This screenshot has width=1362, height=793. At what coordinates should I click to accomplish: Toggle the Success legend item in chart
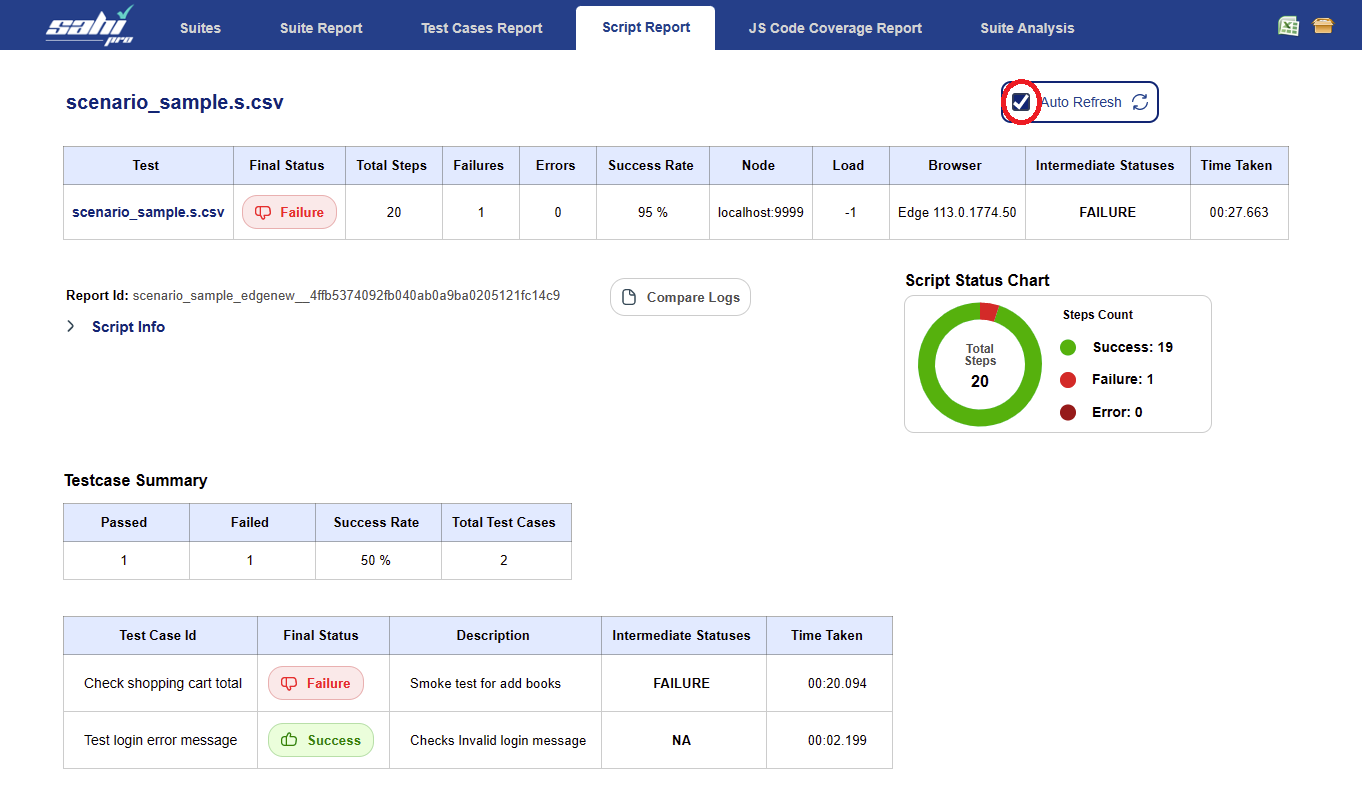1132,347
